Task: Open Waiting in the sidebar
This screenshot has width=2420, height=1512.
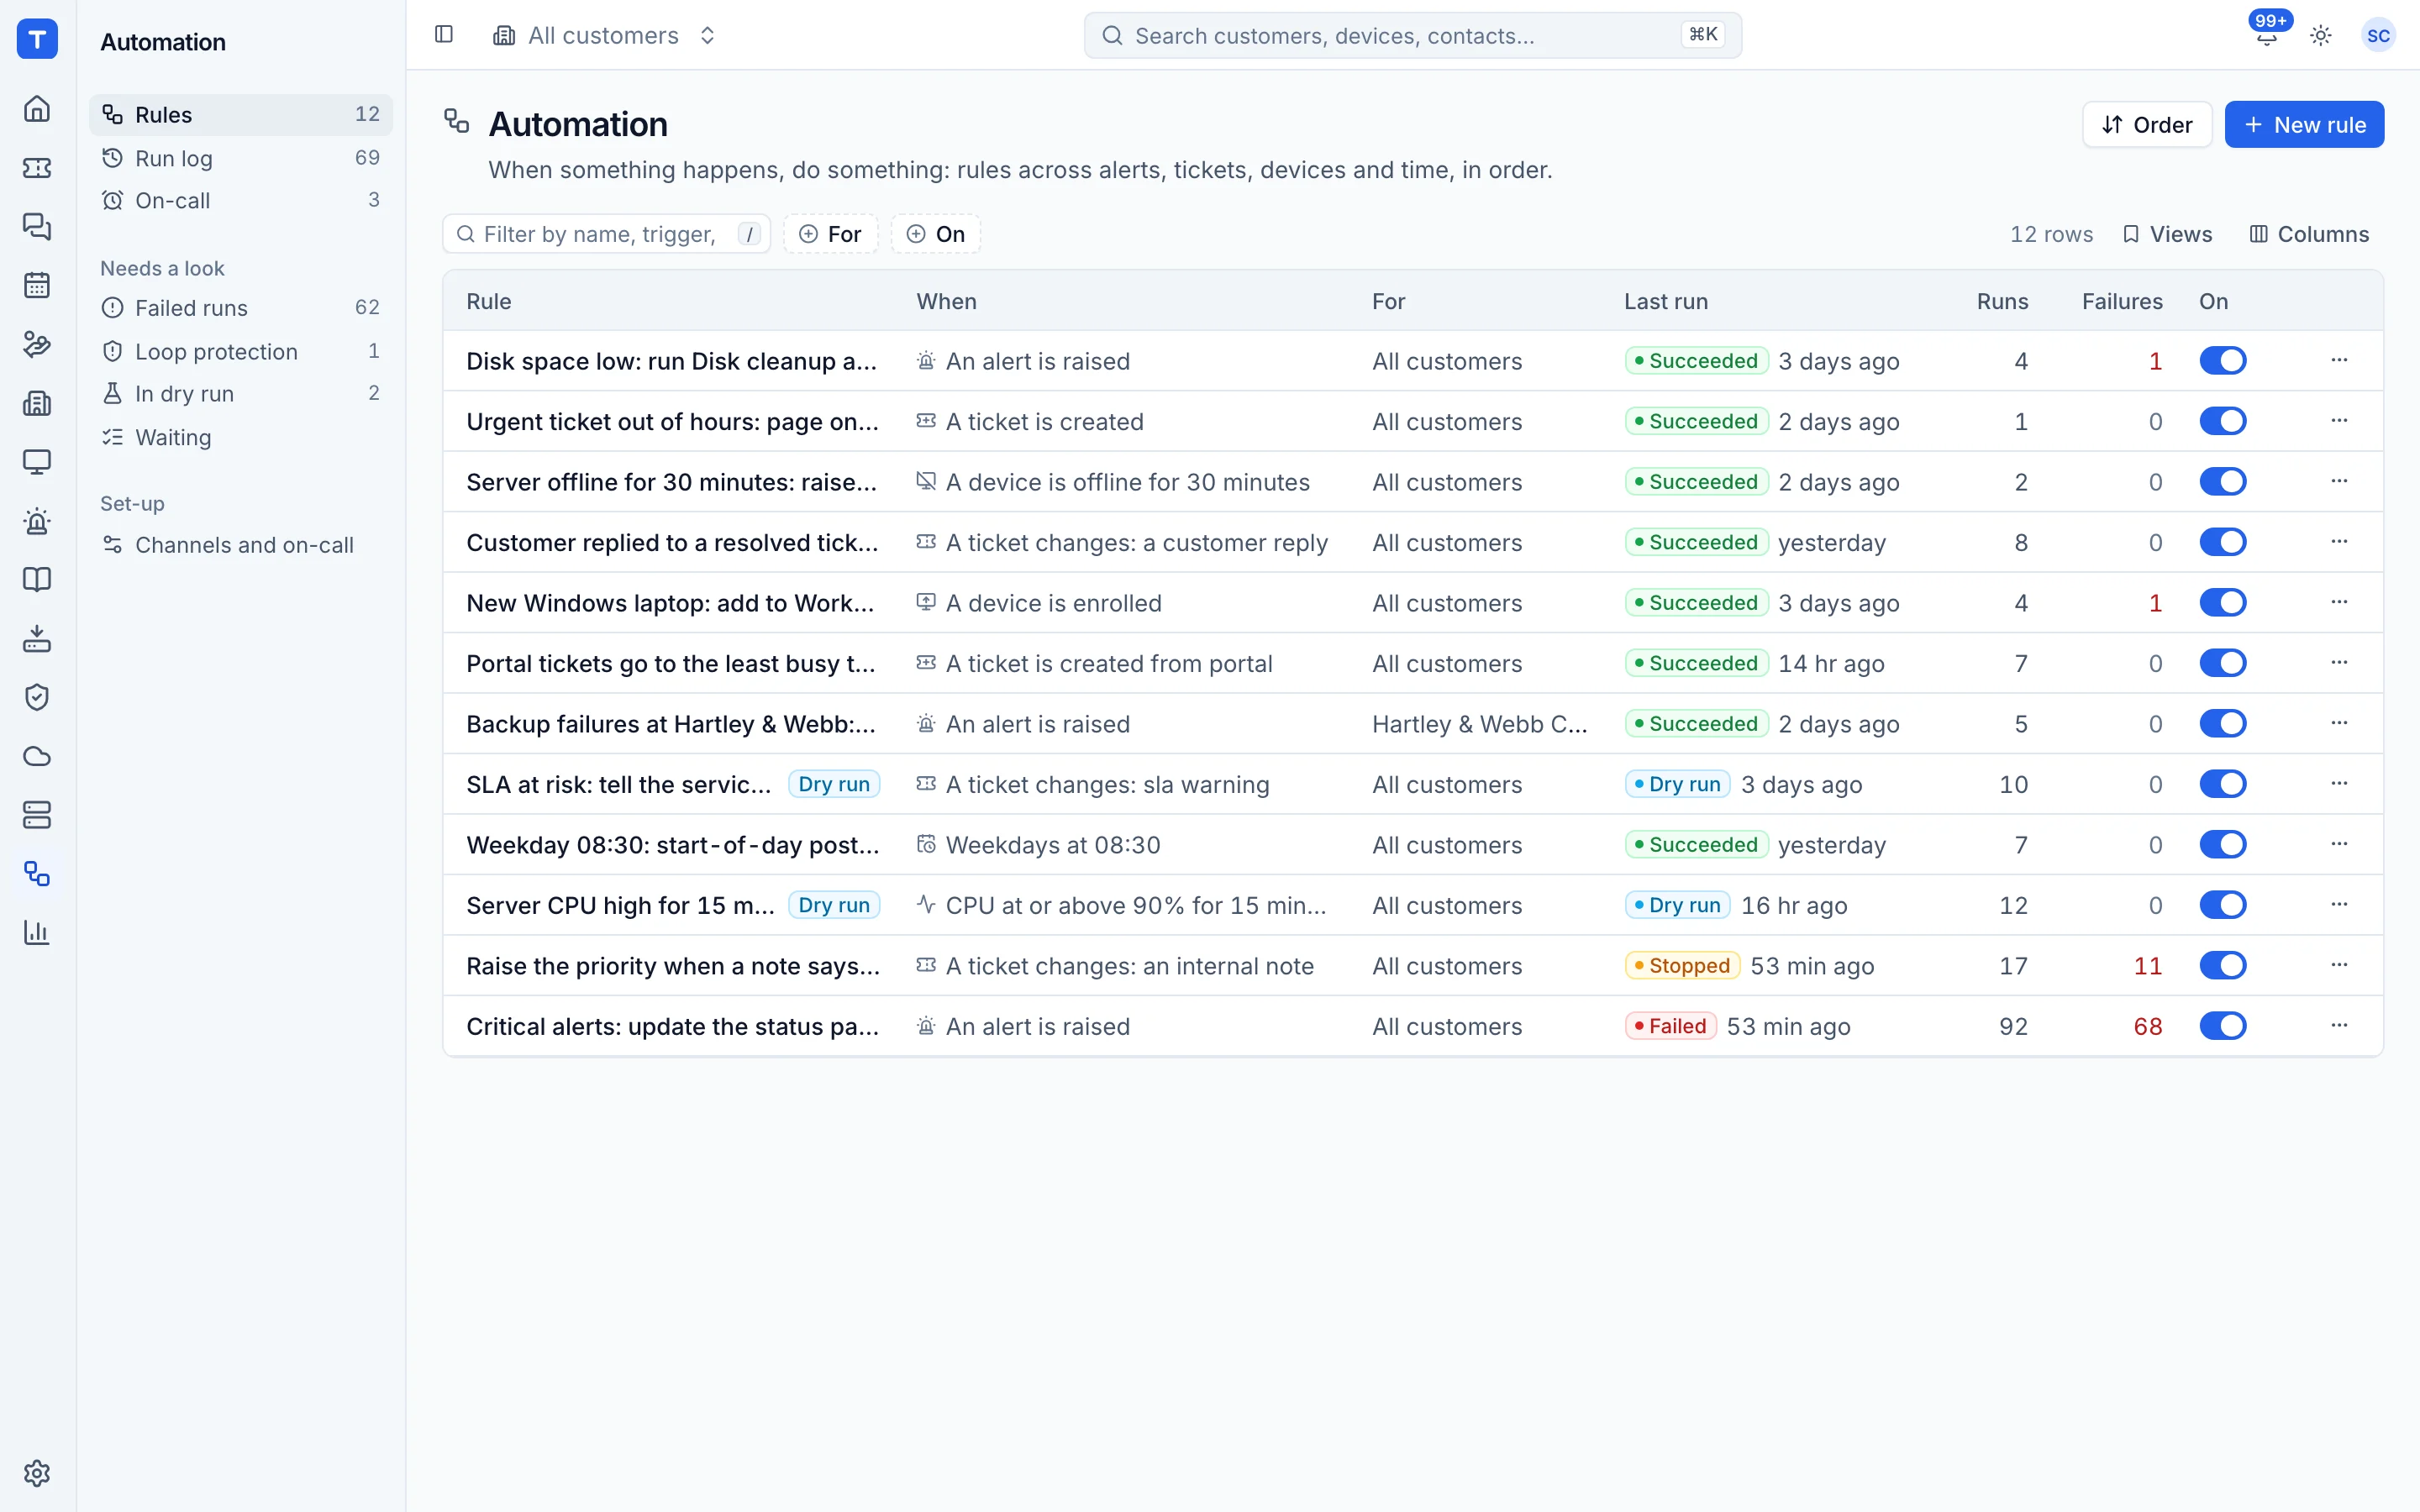Action: 240,437
